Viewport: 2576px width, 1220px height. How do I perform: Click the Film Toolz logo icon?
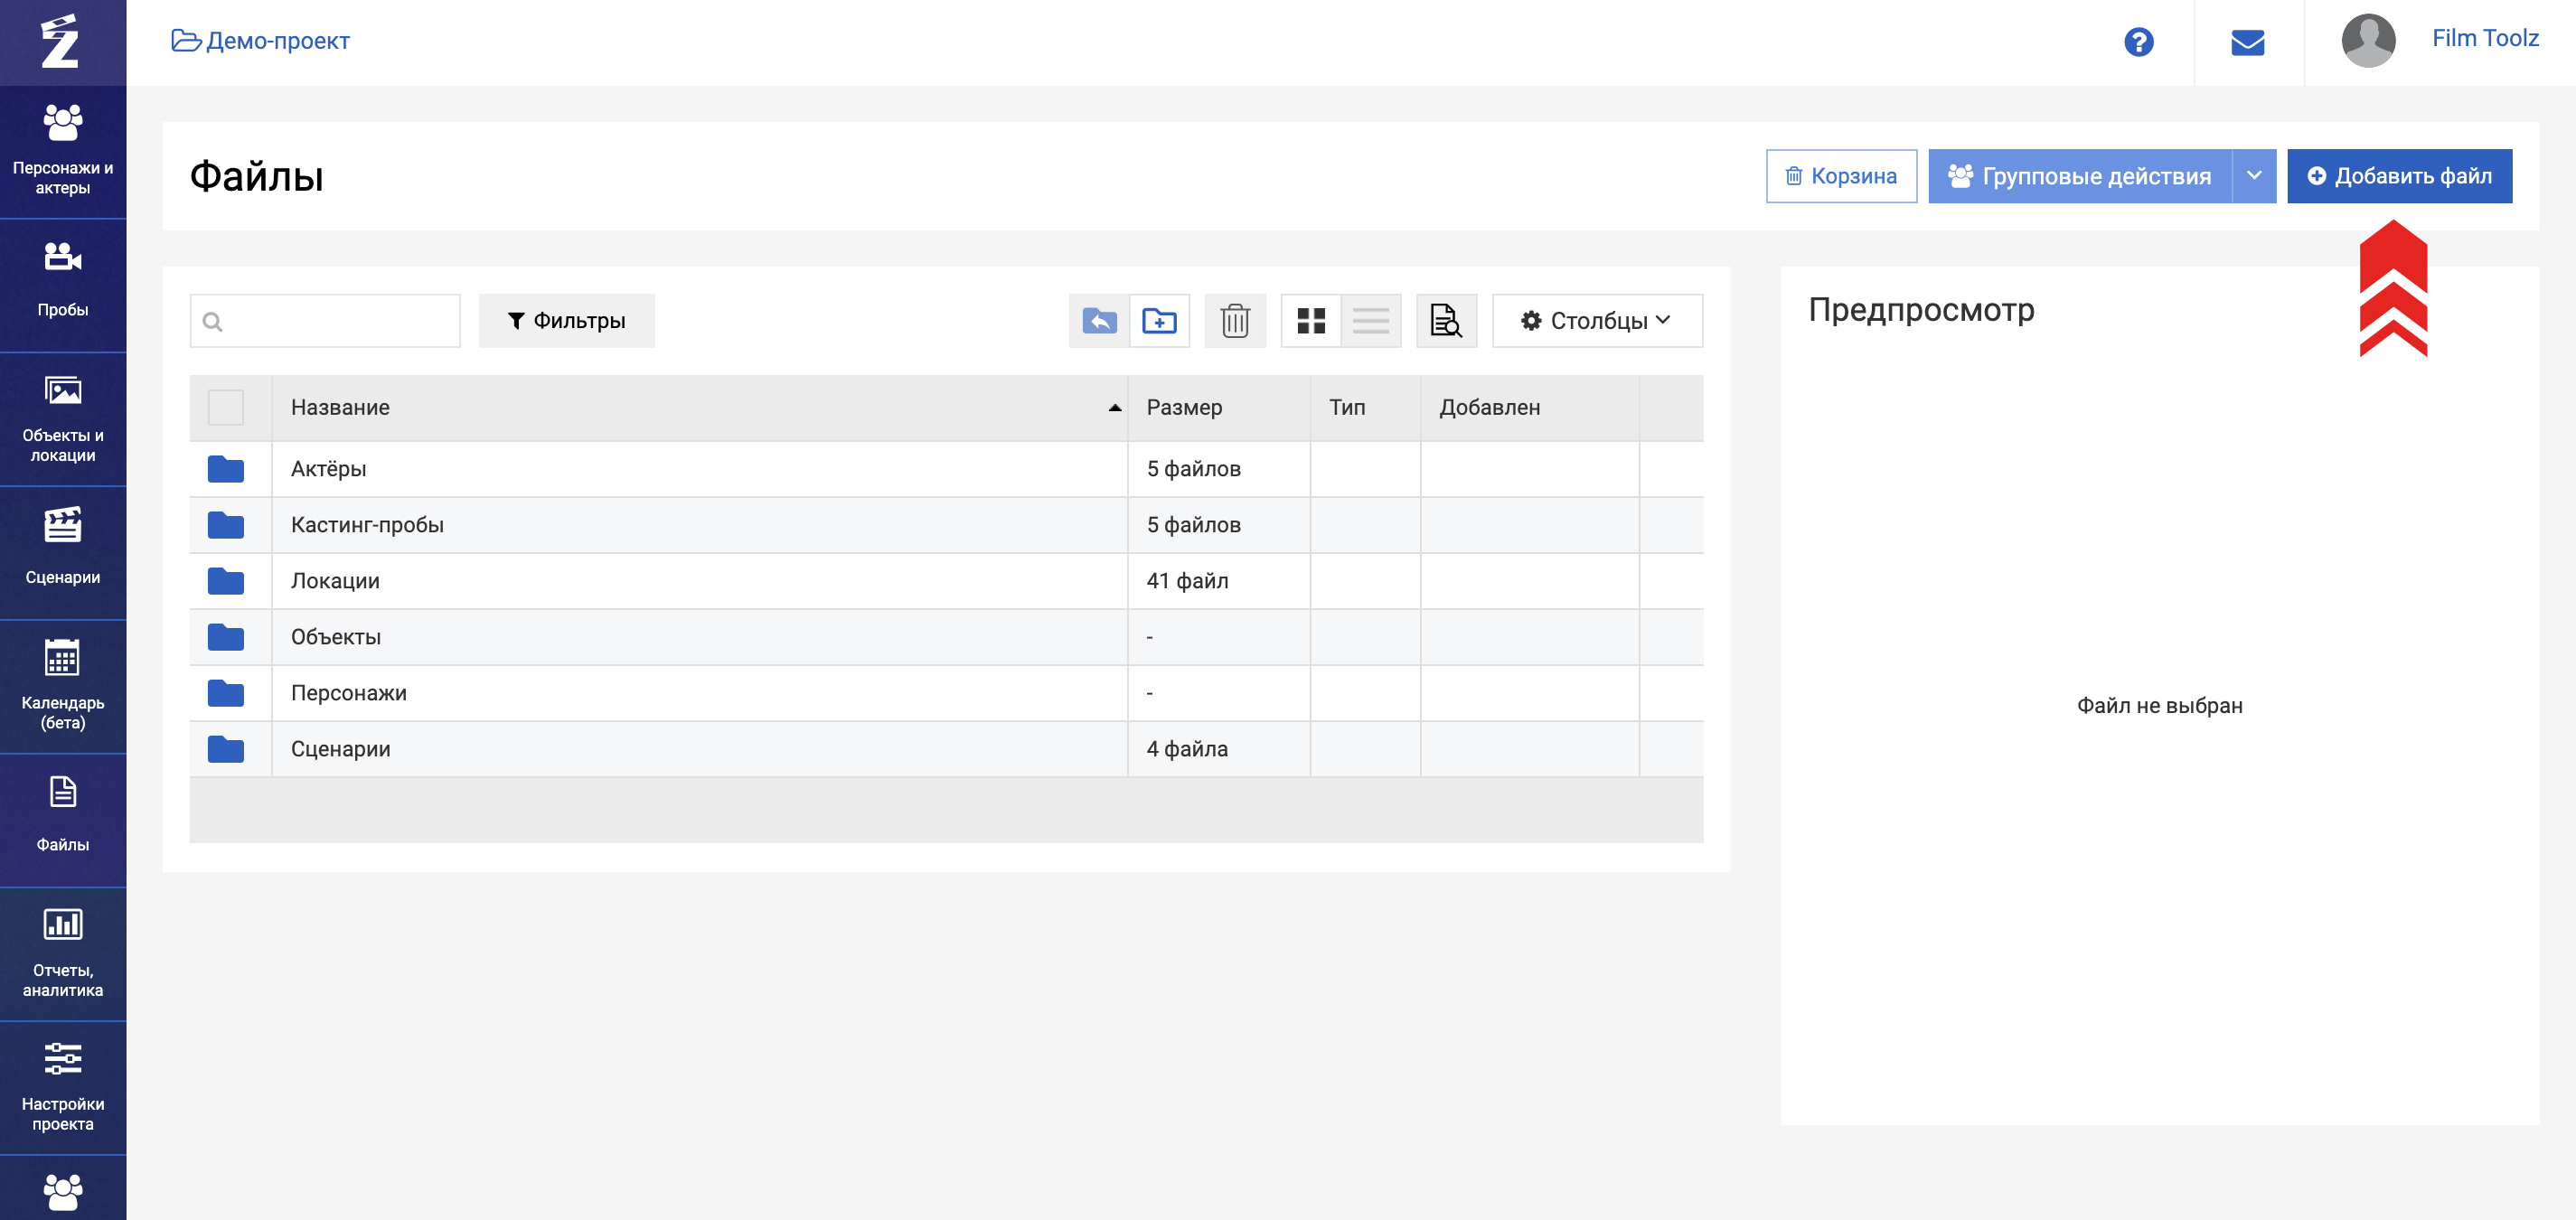point(60,41)
